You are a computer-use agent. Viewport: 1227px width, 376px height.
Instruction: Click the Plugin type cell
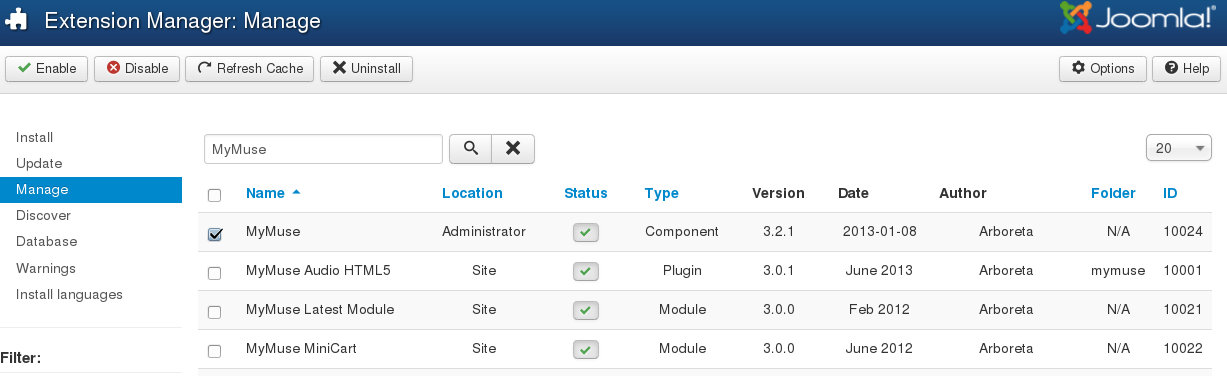pyautogui.click(x=682, y=270)
